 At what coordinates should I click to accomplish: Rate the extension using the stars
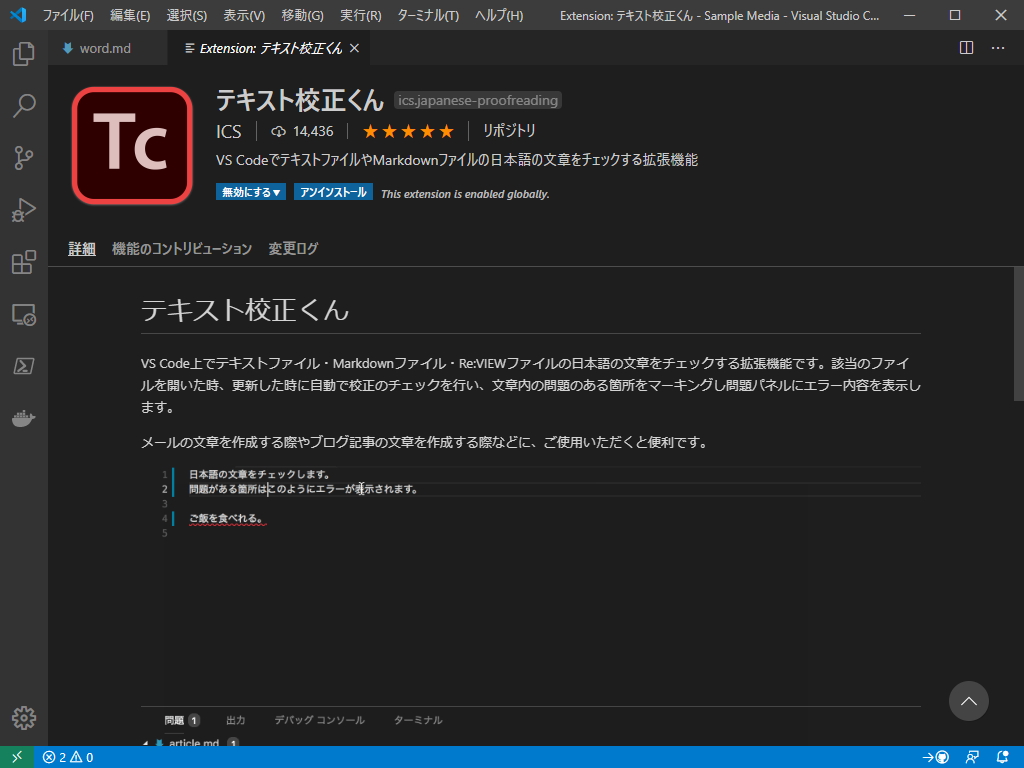point(408,131)
